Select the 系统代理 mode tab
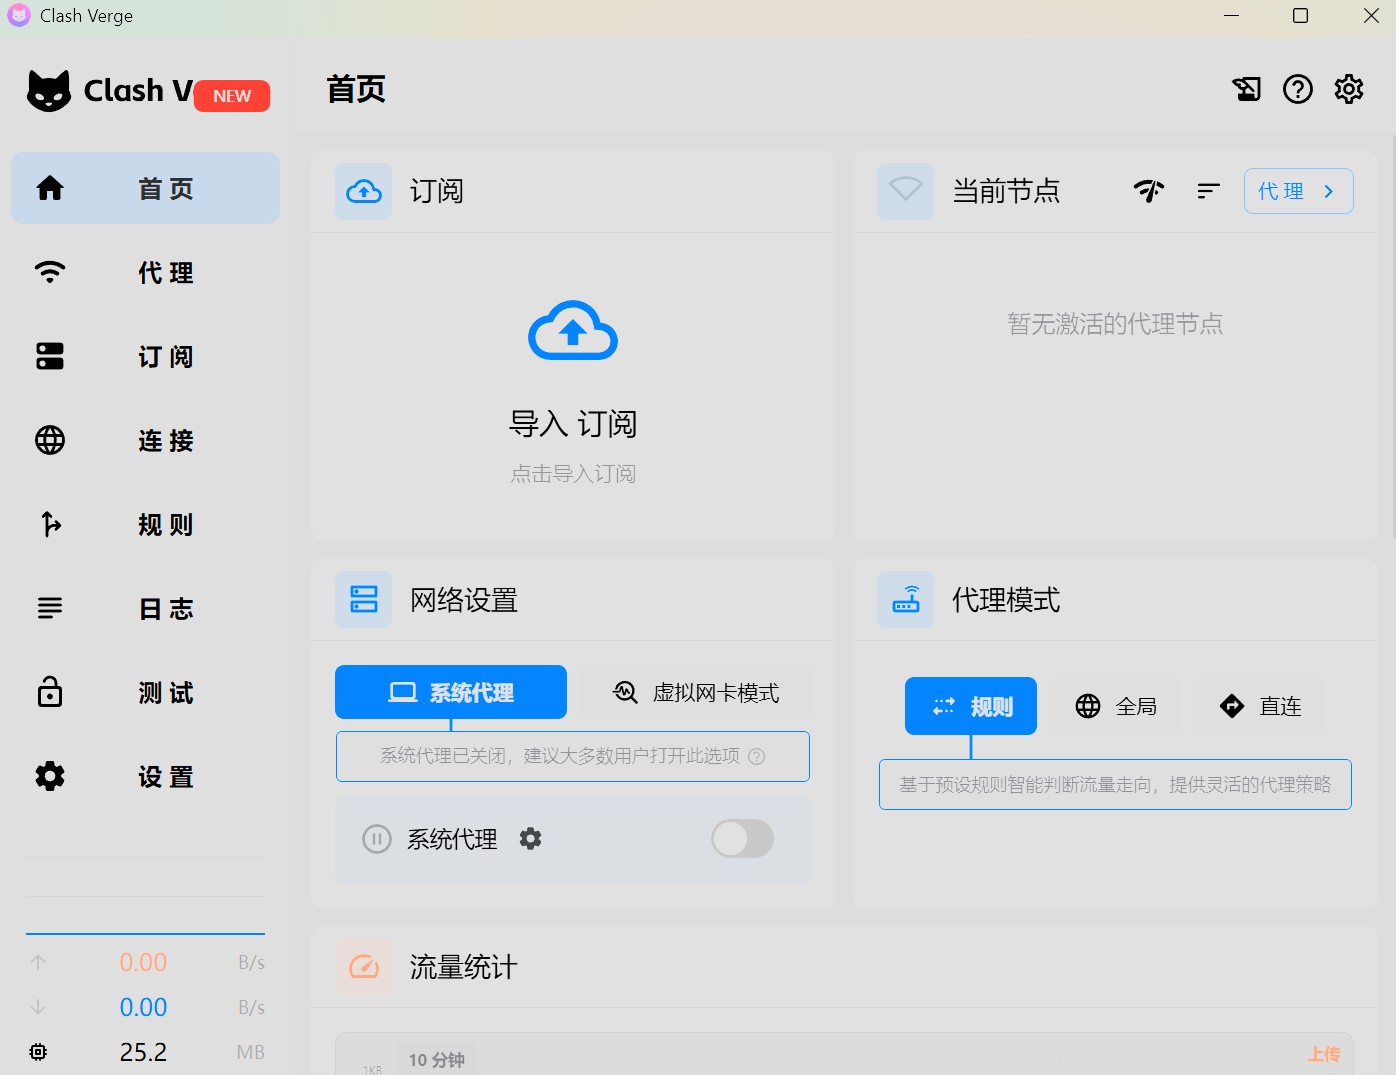Viewport: 1396px width, 1075px height. point(451,692)
